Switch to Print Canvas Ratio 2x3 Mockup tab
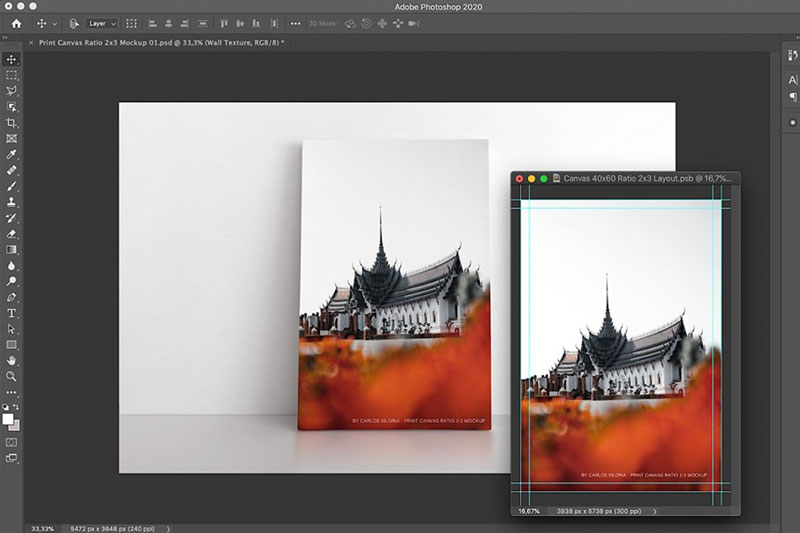The width and height of the screenshot is (800, 533). click(161, 43)
